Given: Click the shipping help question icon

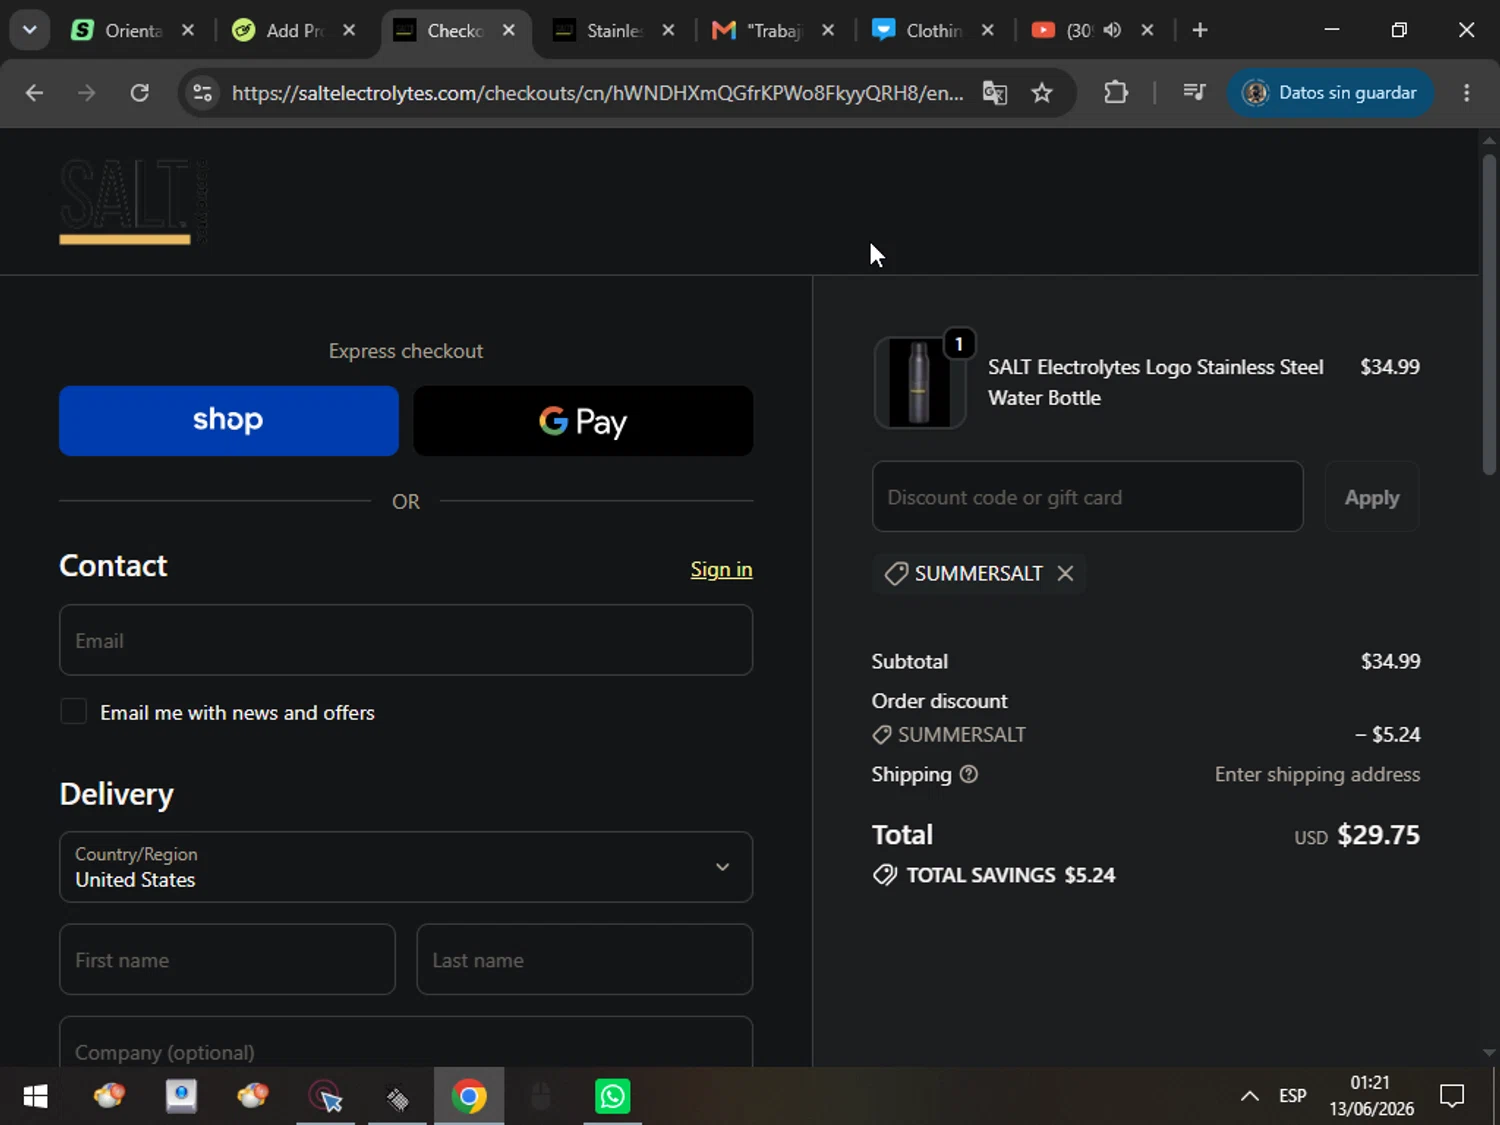Looking at the screenshot, I should coord(968,774).
